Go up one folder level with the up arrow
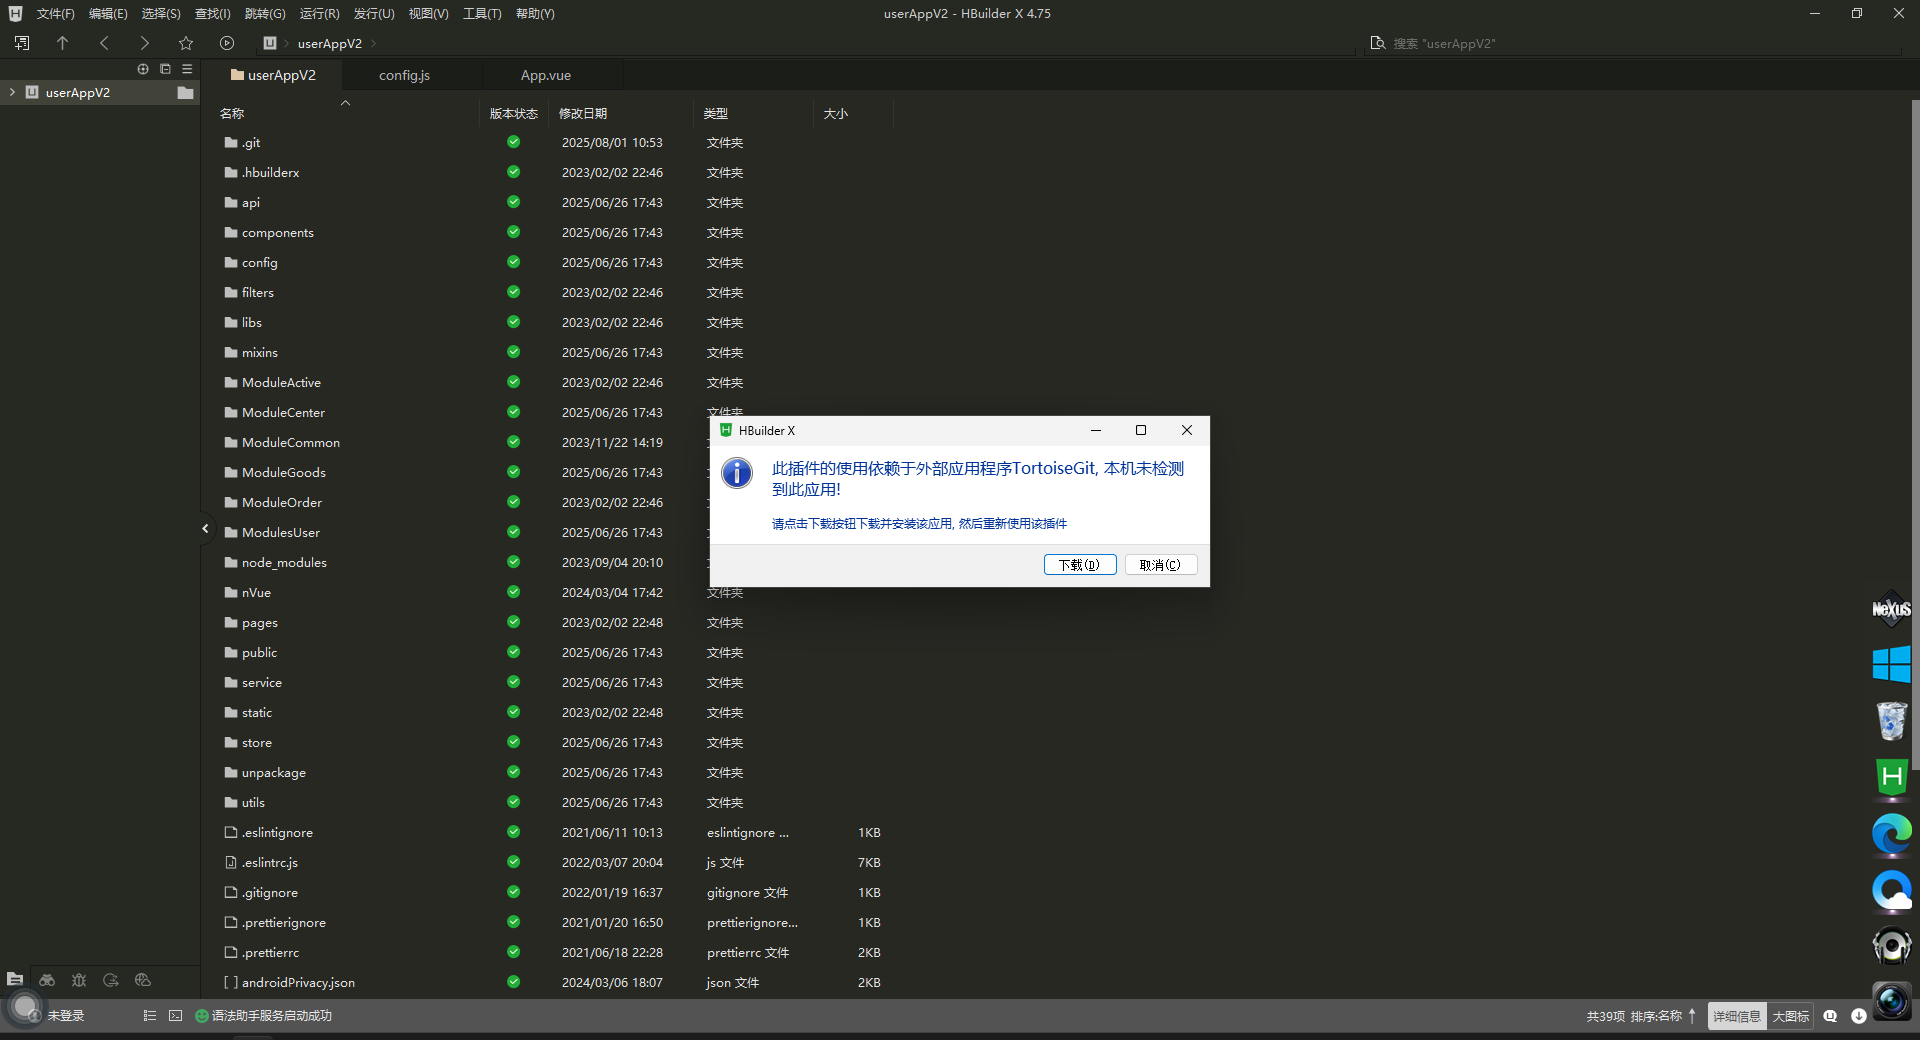Image resolution: width=1920 pixels, height=1040 pixels. coord(62,43)
